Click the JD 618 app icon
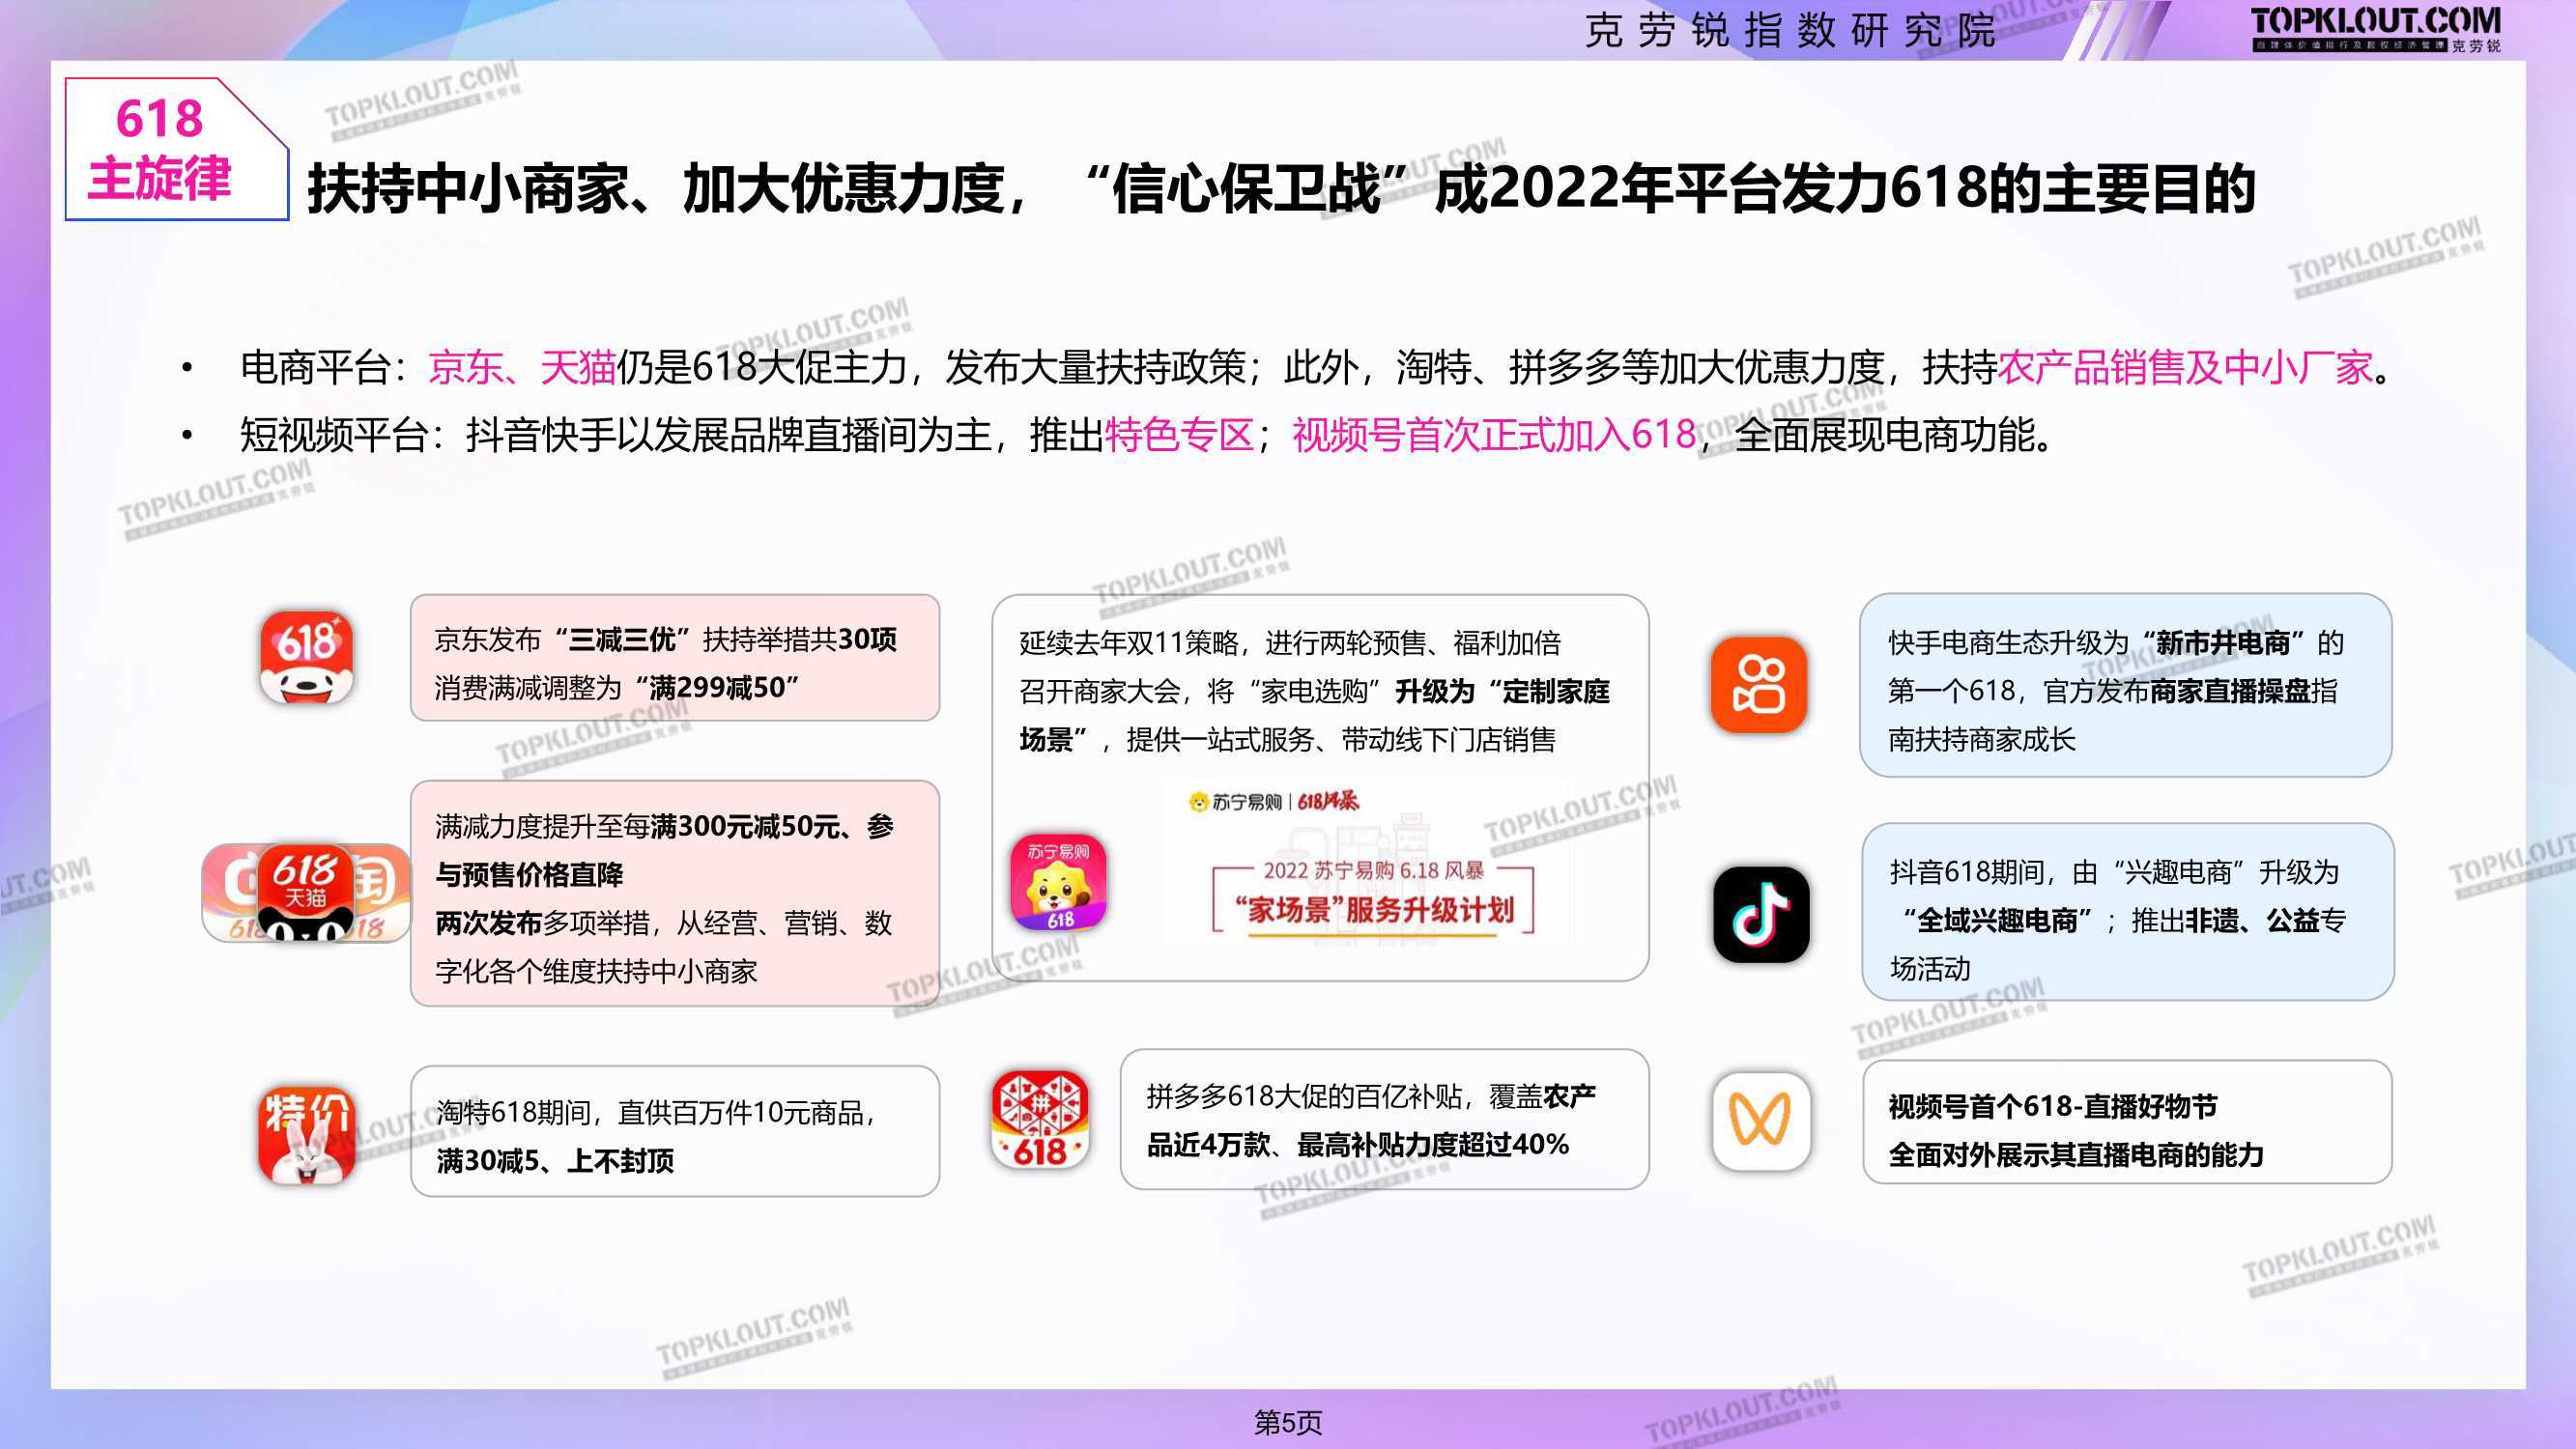 click(x=306, y=657)
